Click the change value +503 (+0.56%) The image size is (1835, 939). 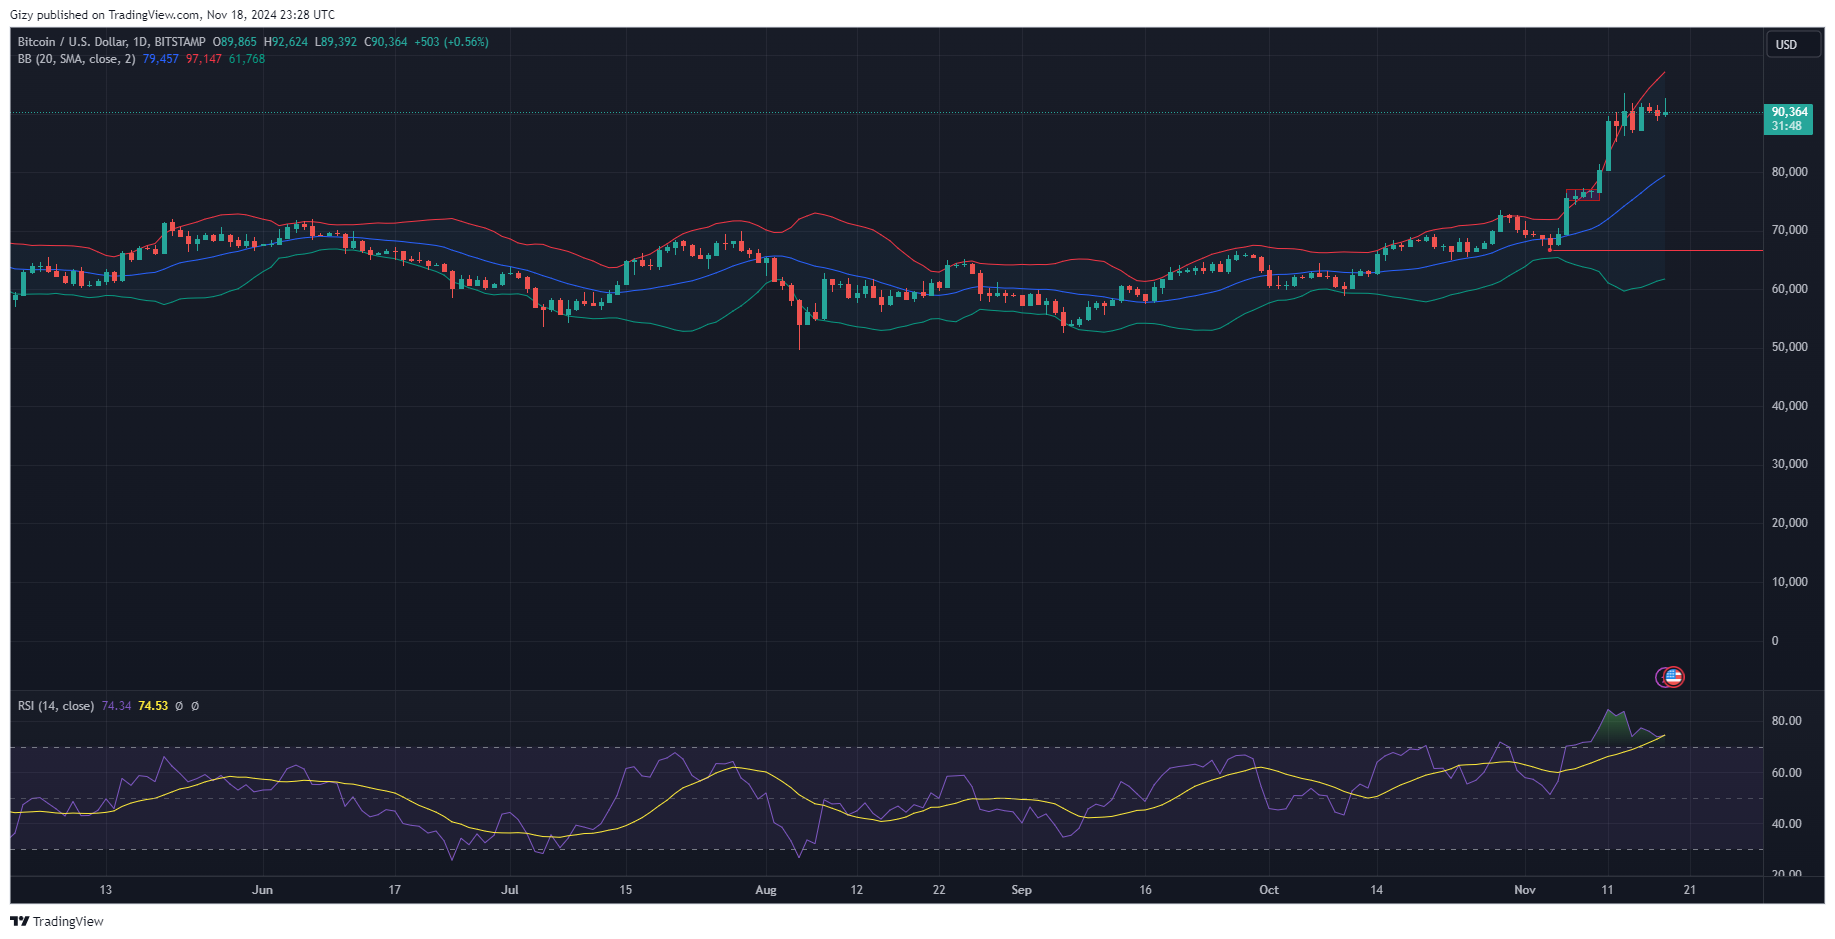(451, 42)
